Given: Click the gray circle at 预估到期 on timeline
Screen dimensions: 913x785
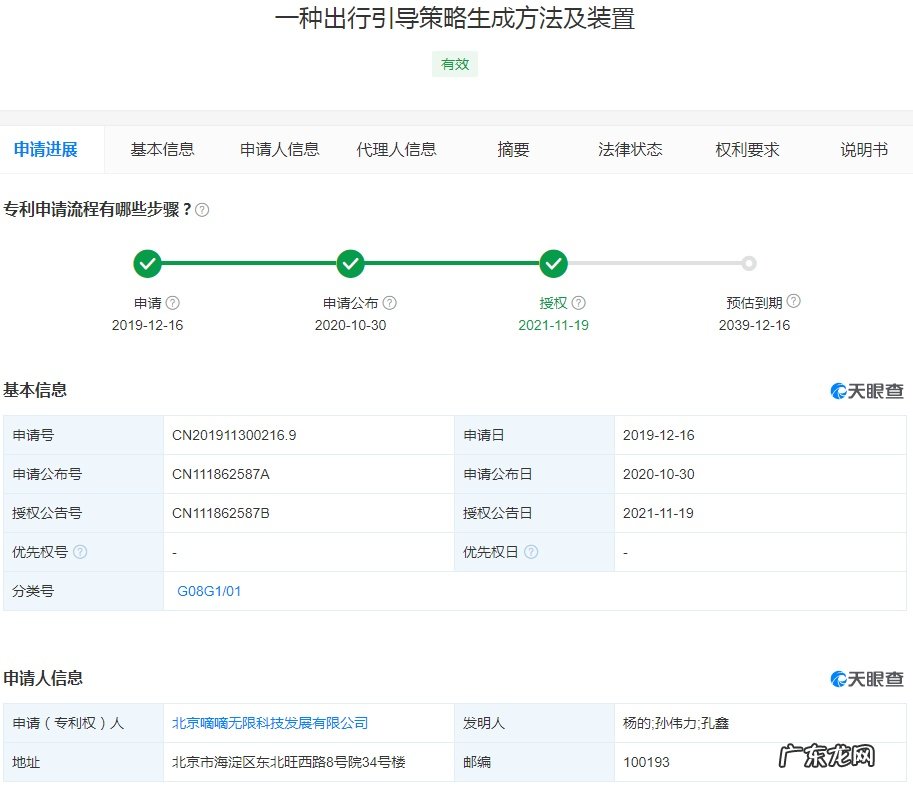Looking at the screenshot, I should [x=749, y=264].
